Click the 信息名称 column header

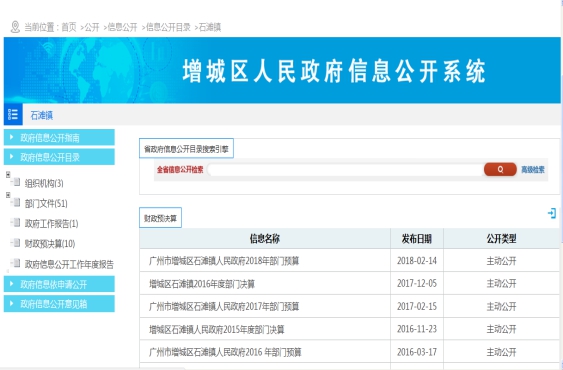(265, 239)
